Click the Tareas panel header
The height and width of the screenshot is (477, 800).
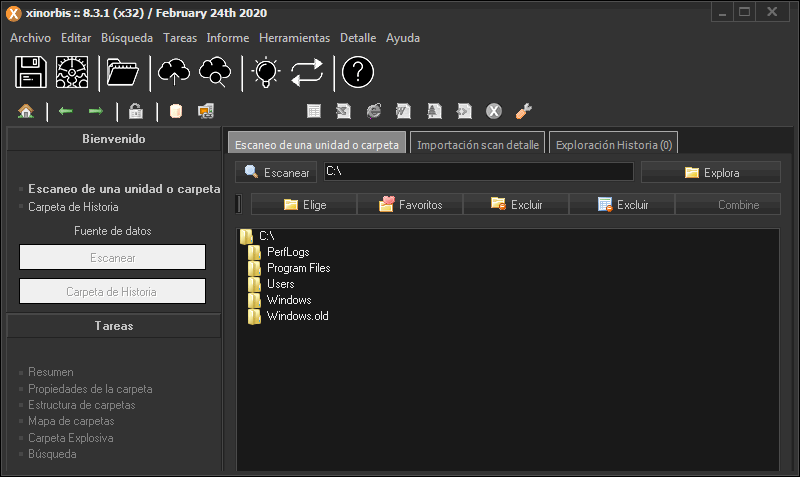coord(114,325)
